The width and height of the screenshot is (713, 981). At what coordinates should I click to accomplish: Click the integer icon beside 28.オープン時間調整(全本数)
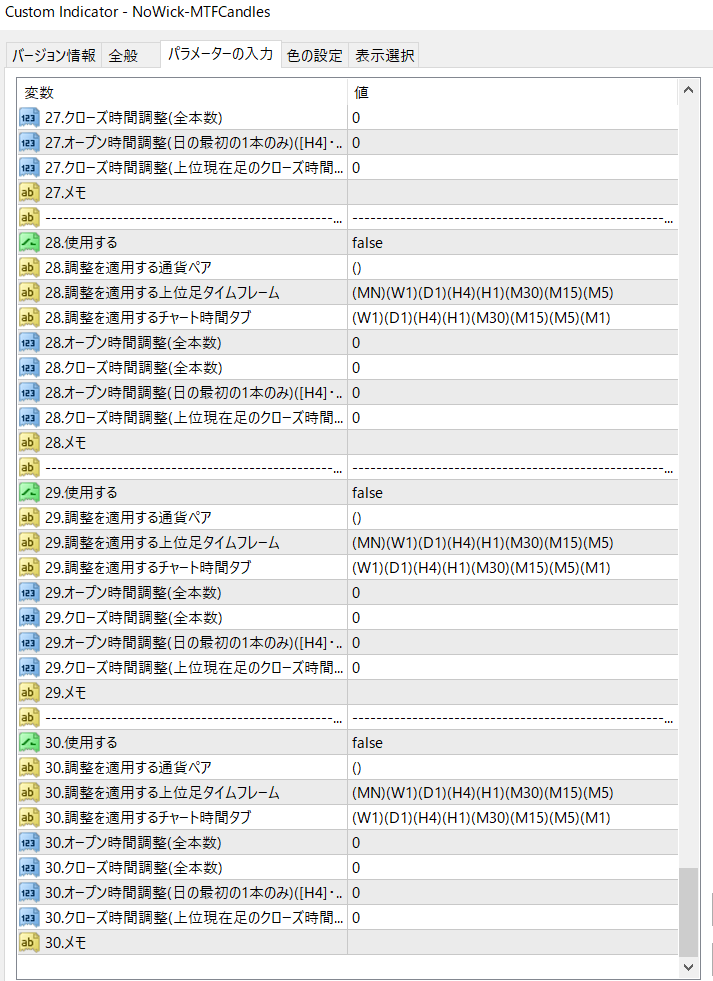29,342
